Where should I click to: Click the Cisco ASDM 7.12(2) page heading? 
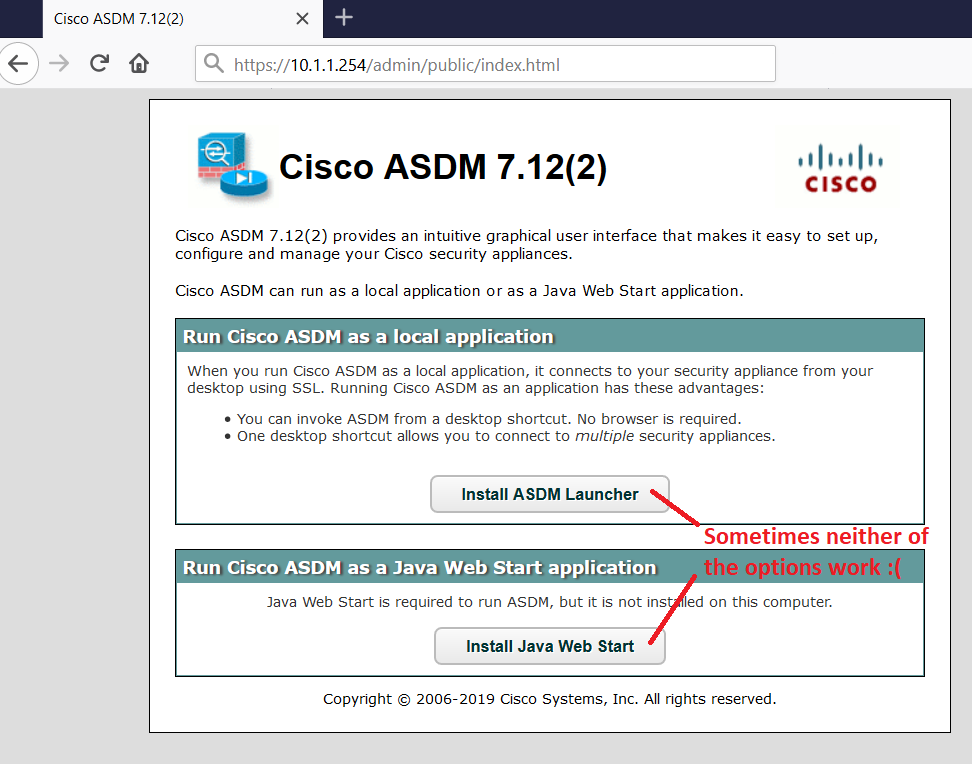tap(446, 167)
